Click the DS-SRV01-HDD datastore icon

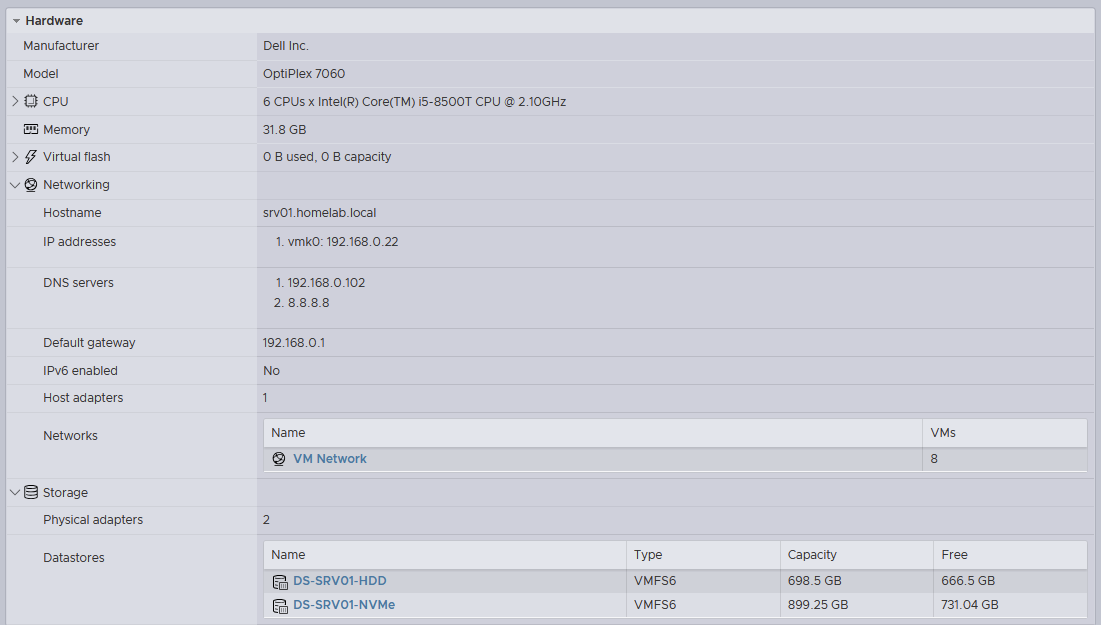280,582
